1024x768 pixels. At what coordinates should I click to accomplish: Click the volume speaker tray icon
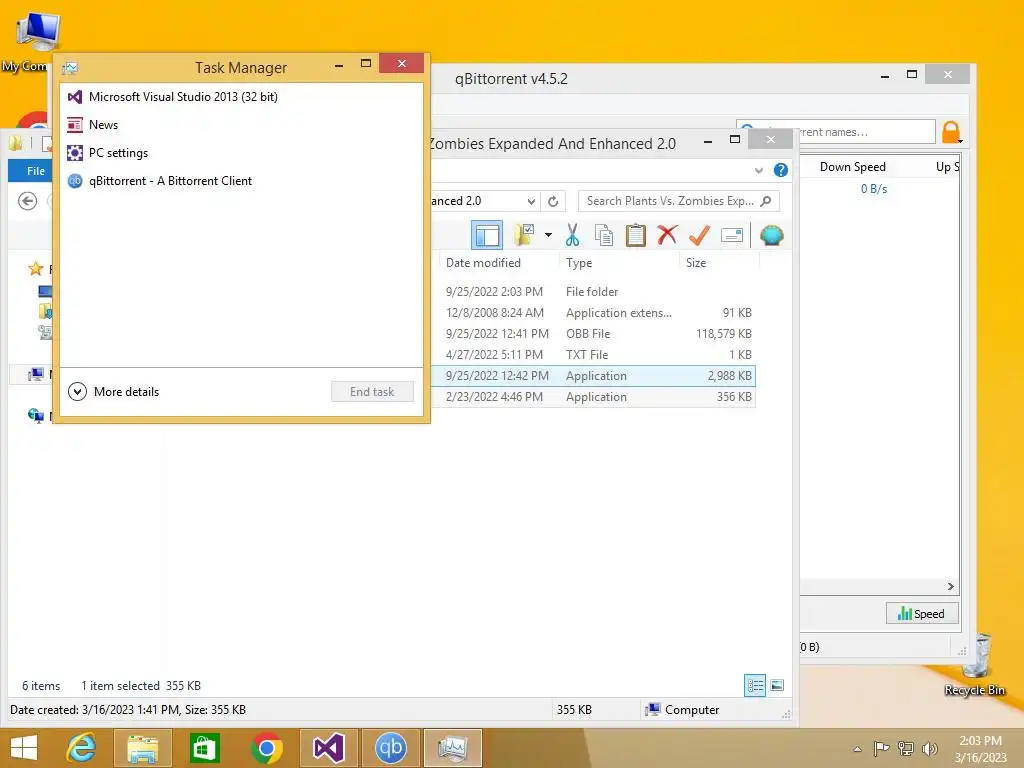click(x=929, y=749)
